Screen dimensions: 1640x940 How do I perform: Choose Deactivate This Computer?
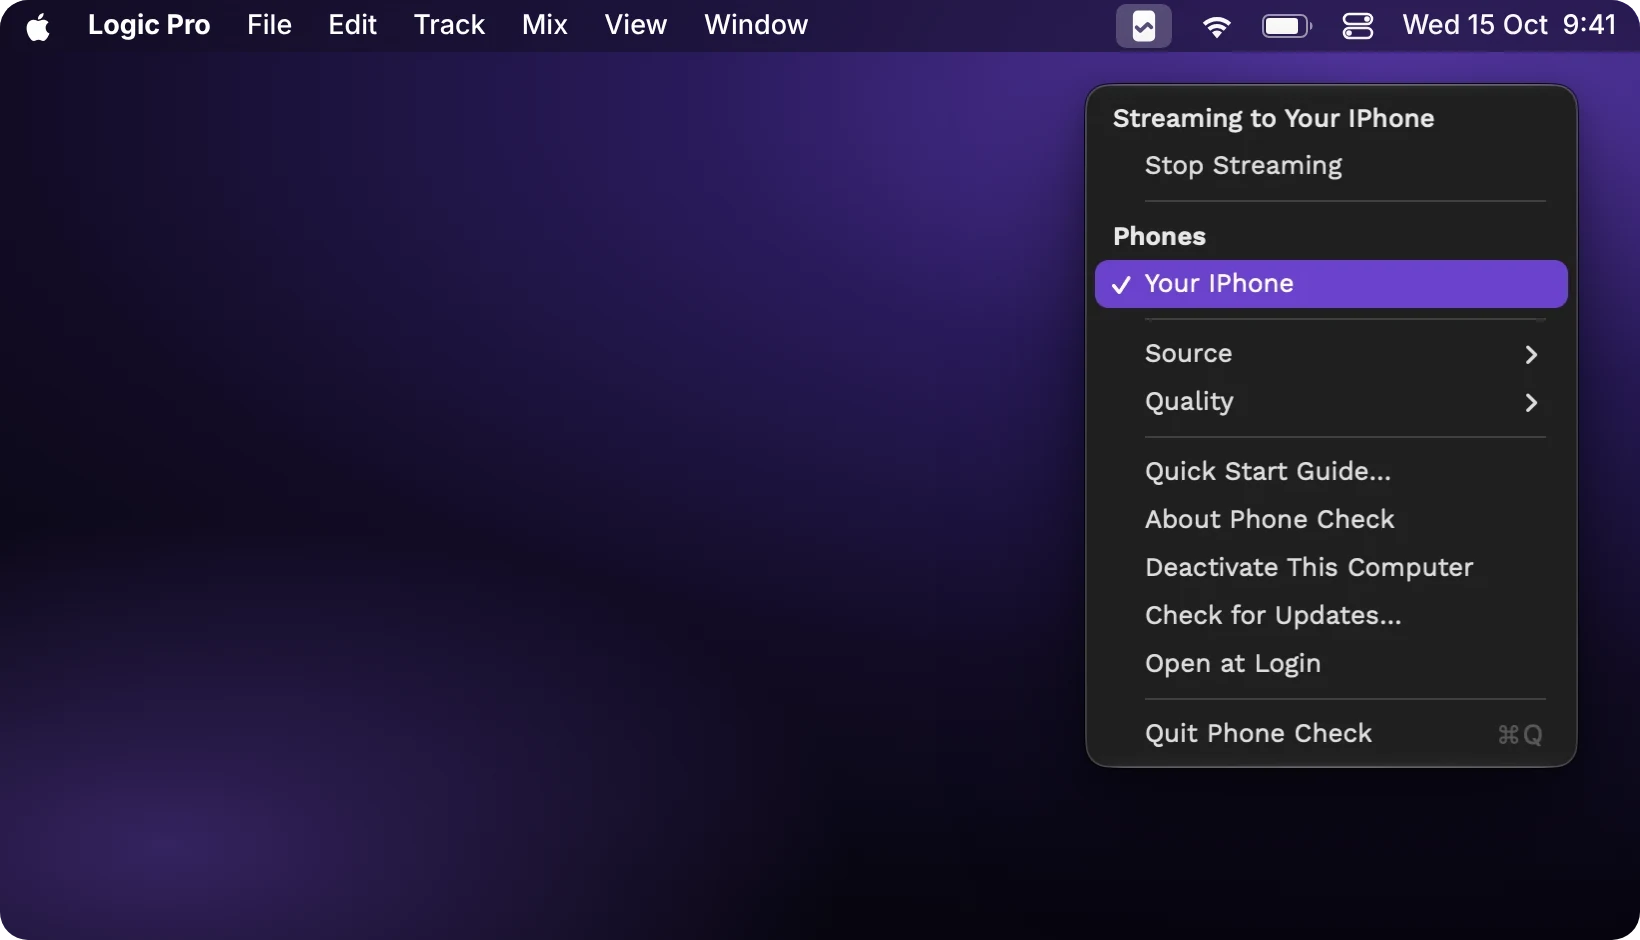(x=1331, y=568)
